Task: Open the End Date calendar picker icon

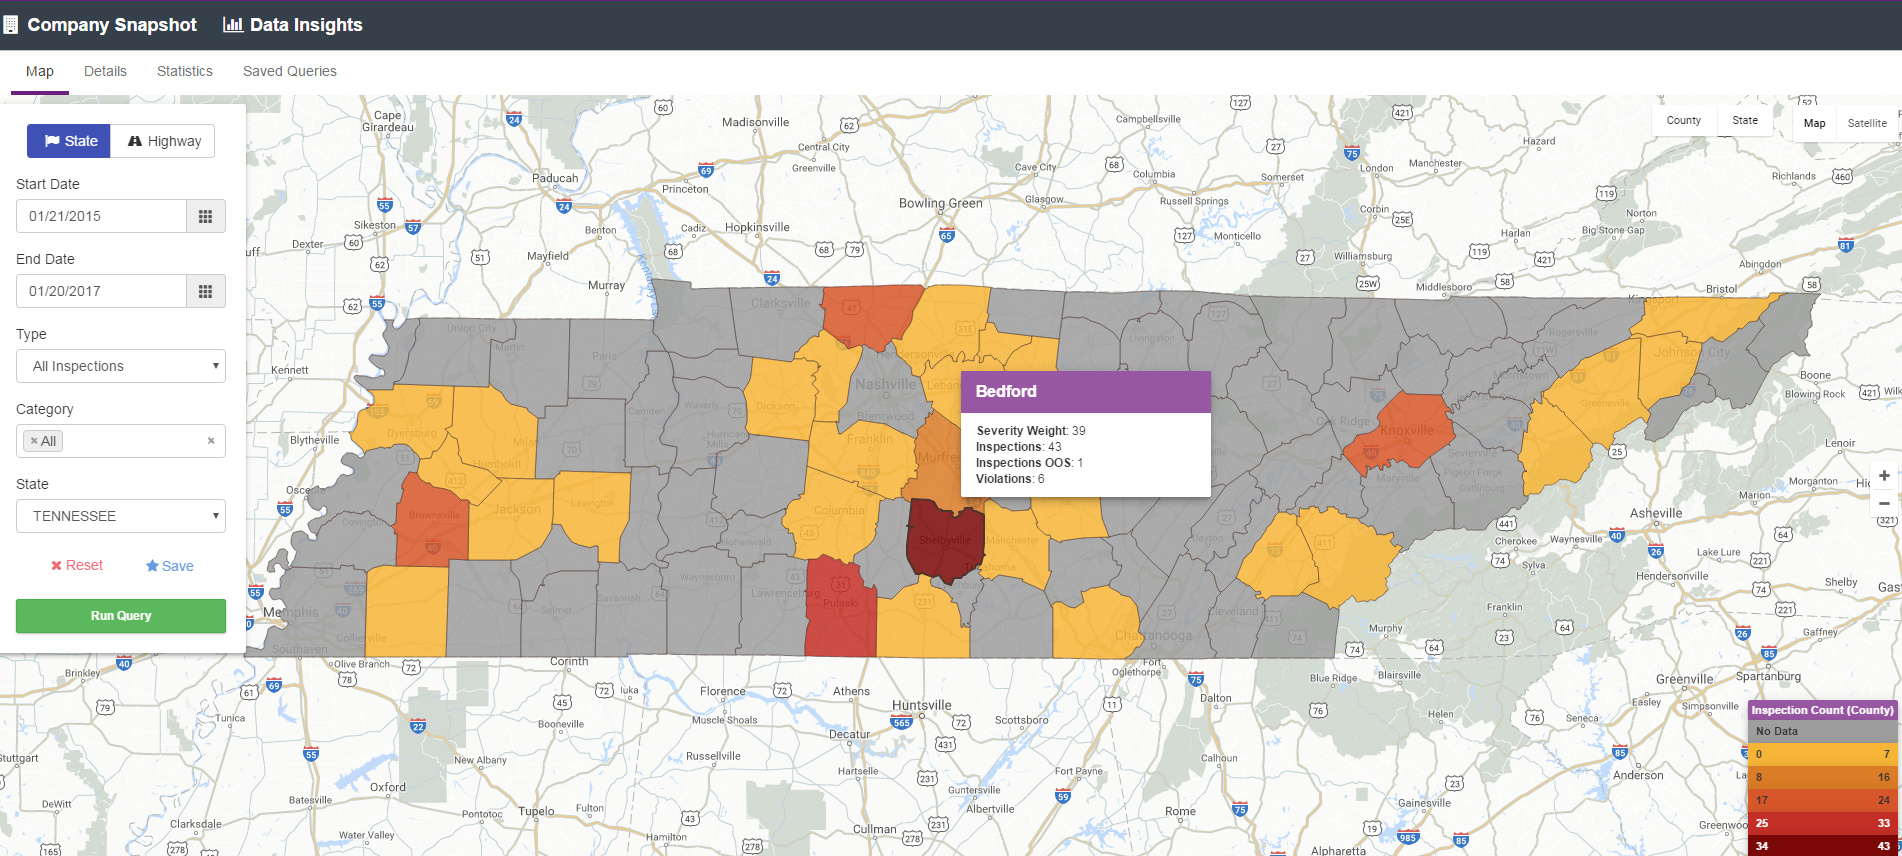Action: point(205,291)
